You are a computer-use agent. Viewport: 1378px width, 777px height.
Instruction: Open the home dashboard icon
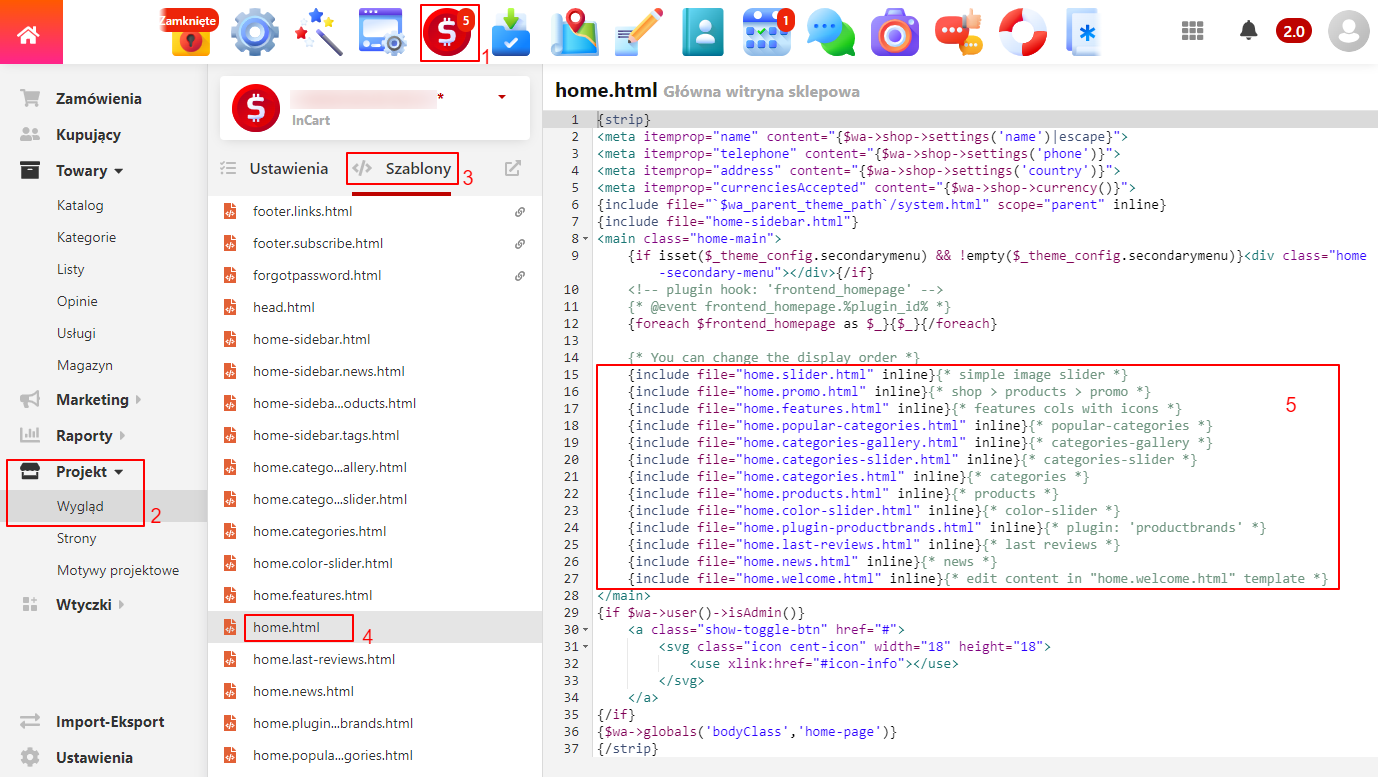click(28, 34)
